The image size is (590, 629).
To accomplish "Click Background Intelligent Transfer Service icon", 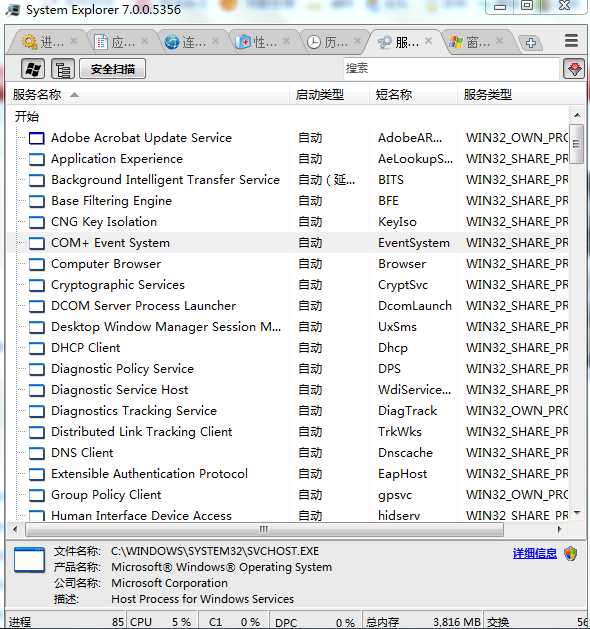I will pos(36,180).
